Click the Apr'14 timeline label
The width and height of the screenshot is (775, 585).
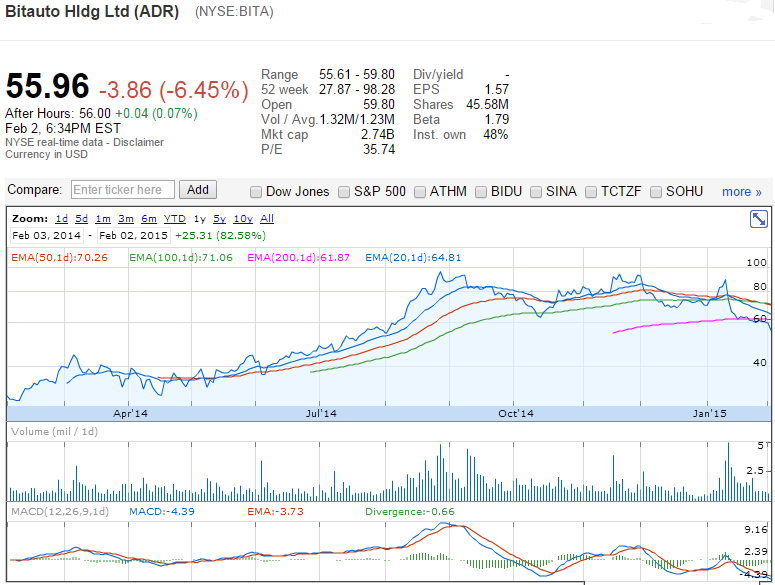tap(130, 414)
